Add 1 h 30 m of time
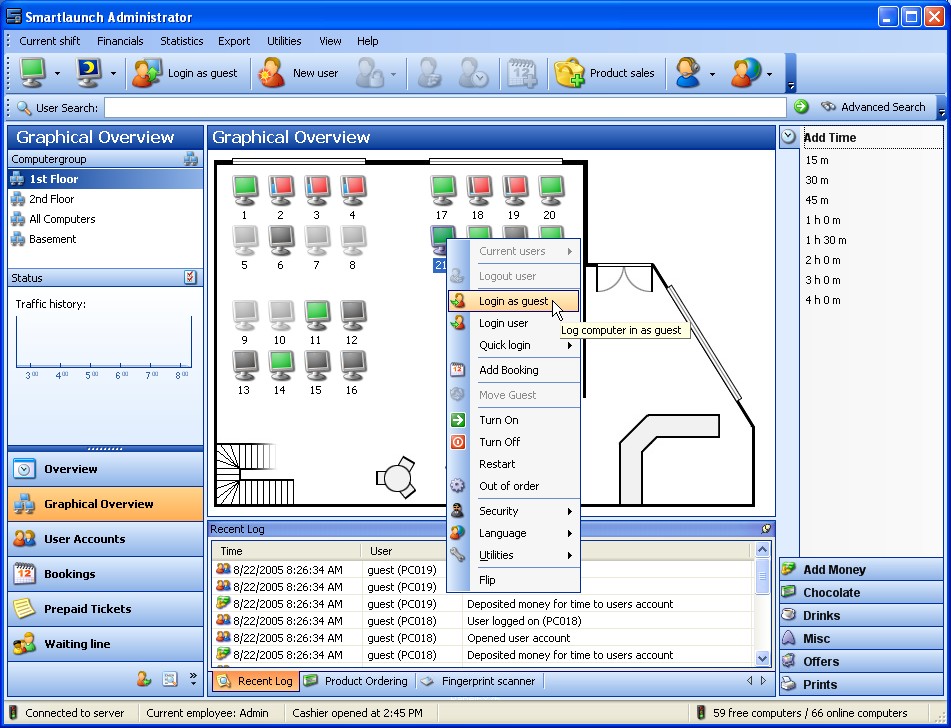This screenshot has width=951, height=728. (825, 240)
